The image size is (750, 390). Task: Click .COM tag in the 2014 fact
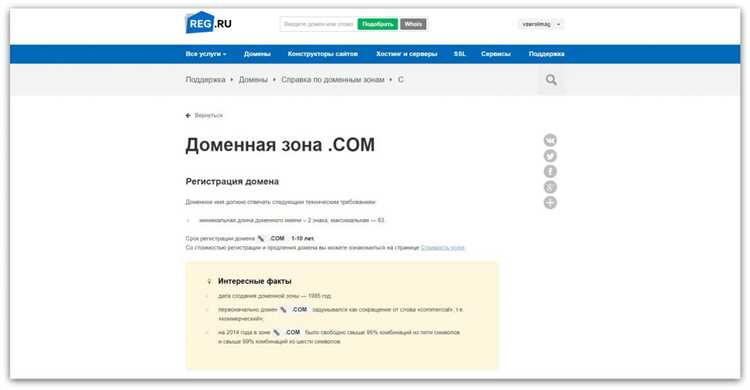tap(287, 332)
